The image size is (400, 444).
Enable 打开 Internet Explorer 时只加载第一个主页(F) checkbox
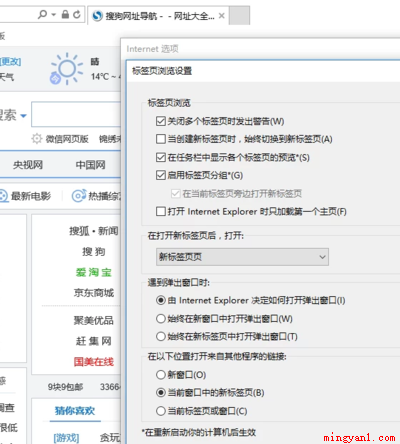[161, 211]
